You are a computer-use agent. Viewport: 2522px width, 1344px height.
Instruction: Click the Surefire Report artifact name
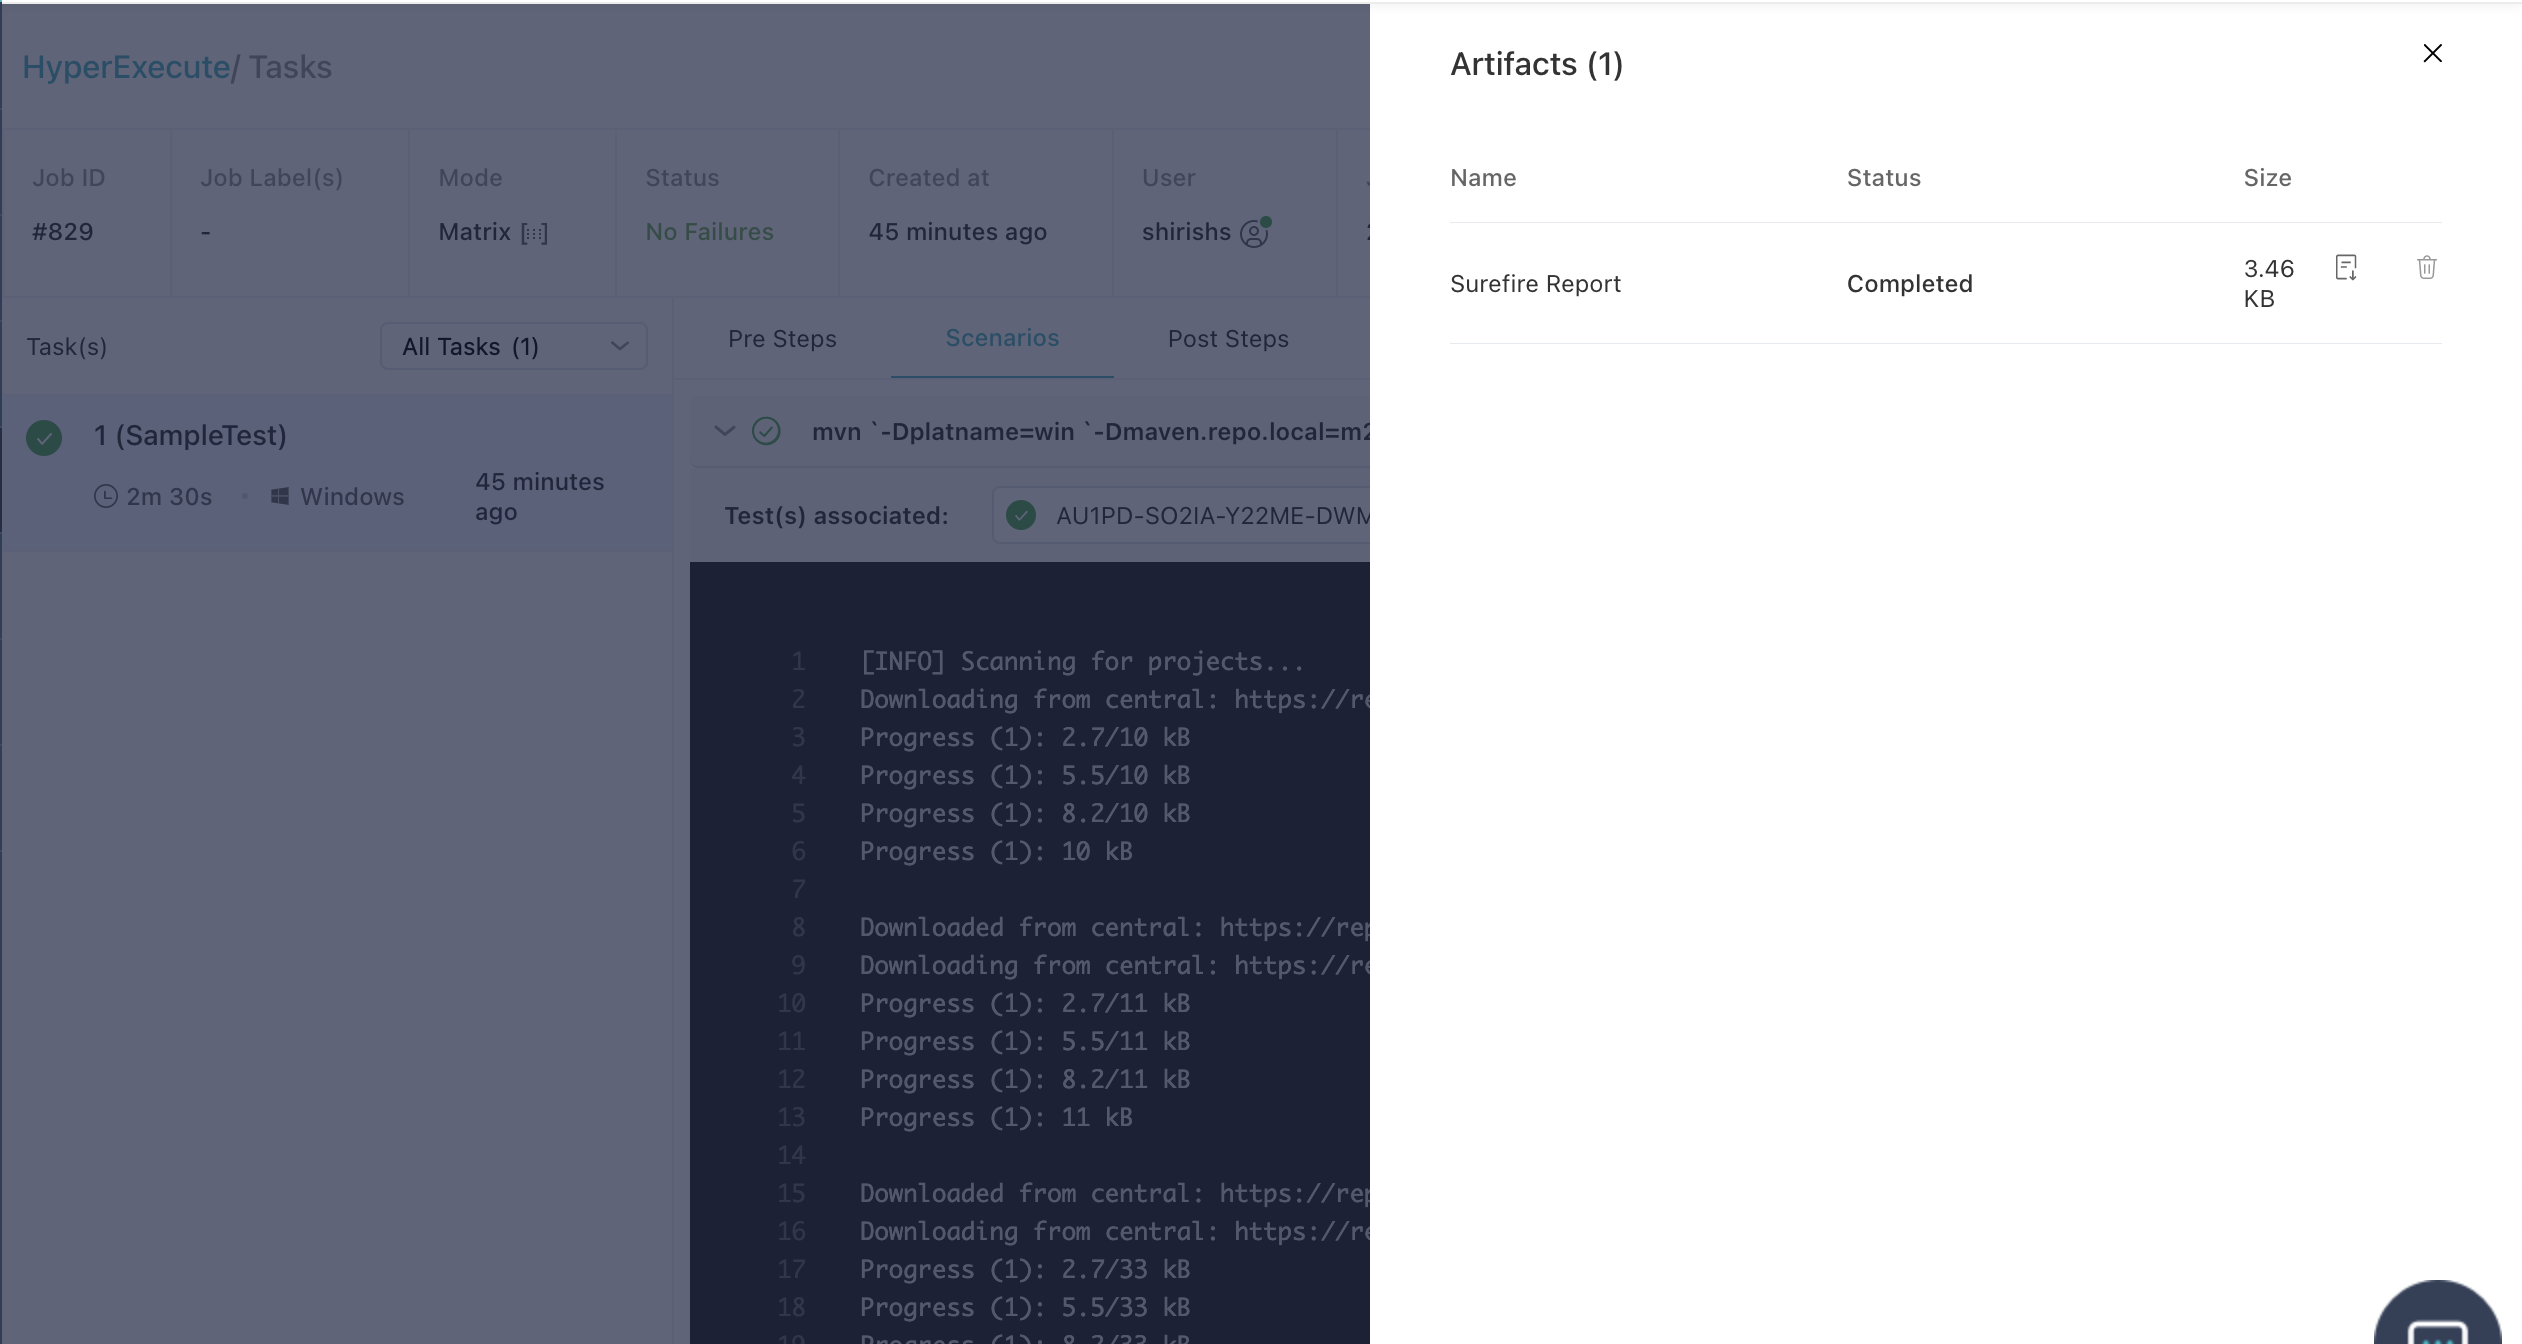pos(1535,284)
